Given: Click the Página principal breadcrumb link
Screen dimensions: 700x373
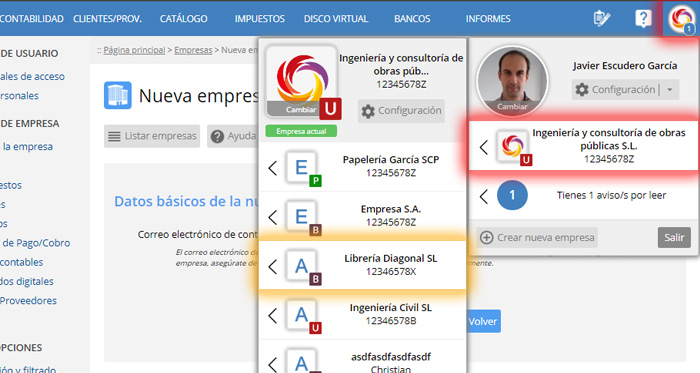Looking at the screenshot, I should pos(134,50).
